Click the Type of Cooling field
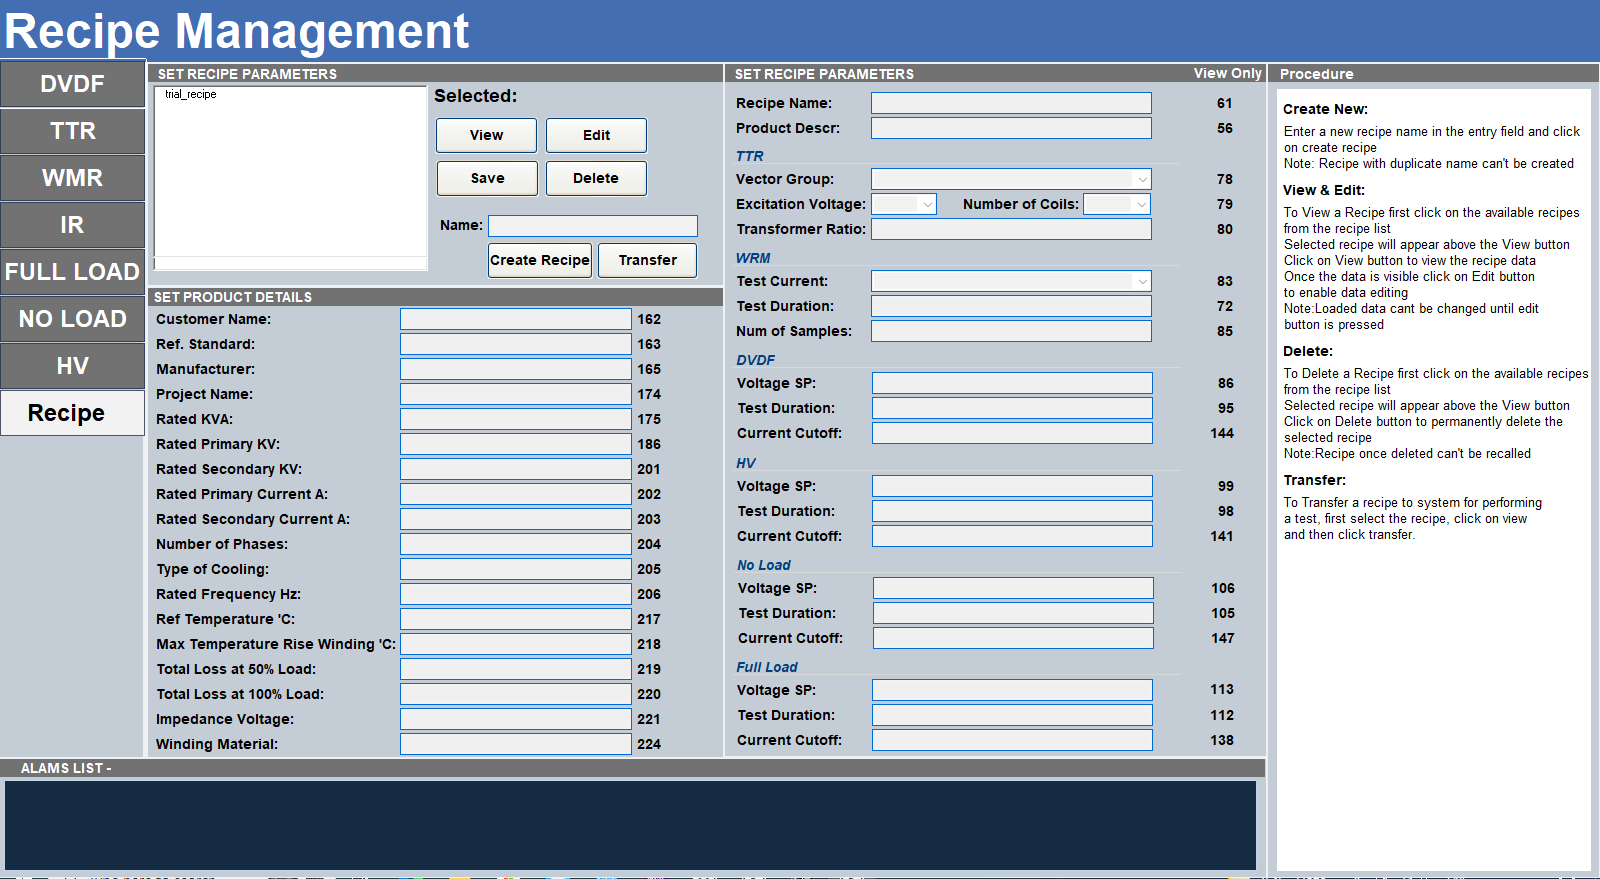This screenshot has width=1600, height=879. 516,569
